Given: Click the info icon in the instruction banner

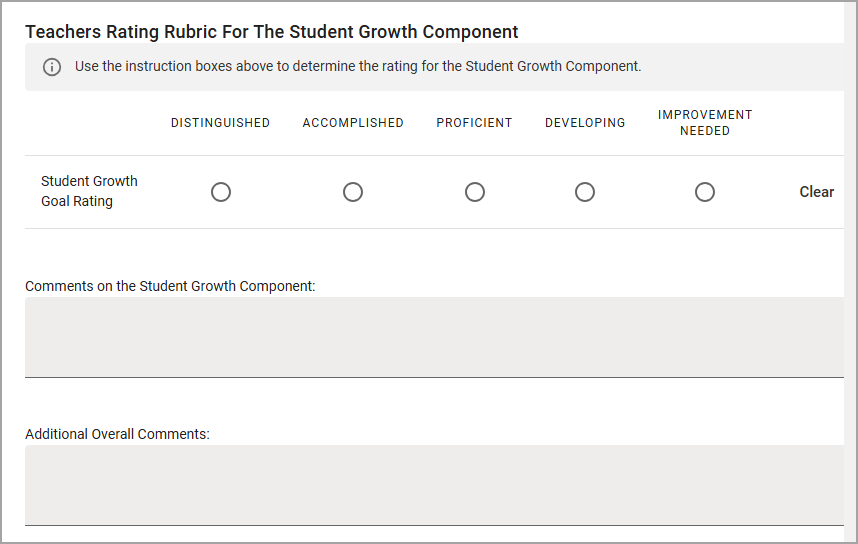Looking at the screenshot, I should click(x=52, y=67).
